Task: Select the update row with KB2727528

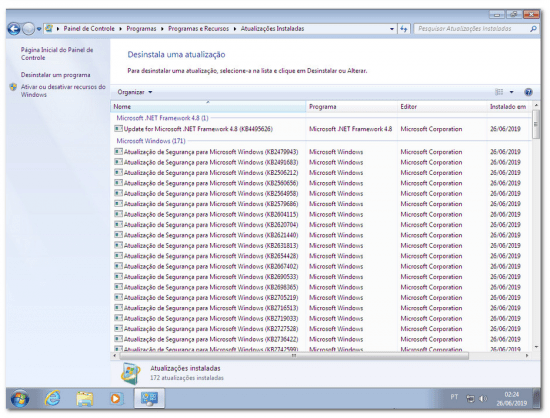Action: click(x=321, y=329)
